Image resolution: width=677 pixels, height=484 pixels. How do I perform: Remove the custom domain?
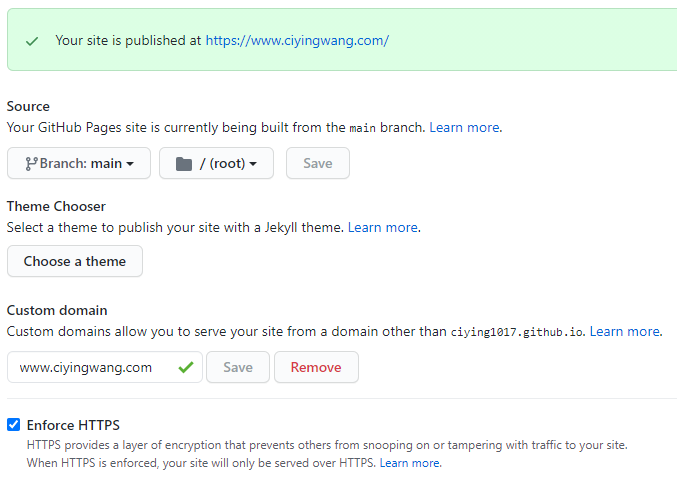click(316, 367)
